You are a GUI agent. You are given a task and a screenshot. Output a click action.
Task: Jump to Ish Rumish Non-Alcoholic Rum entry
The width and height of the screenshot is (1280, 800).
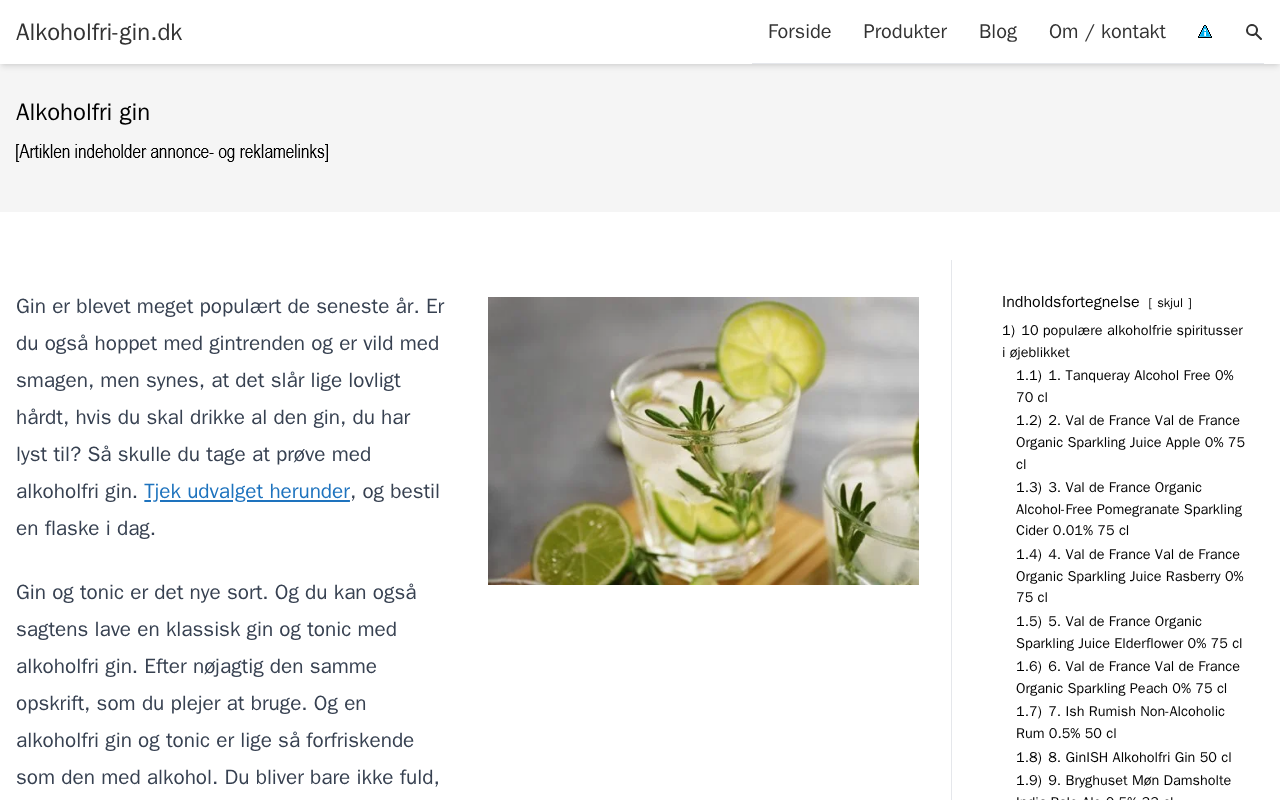(1120, 722)
